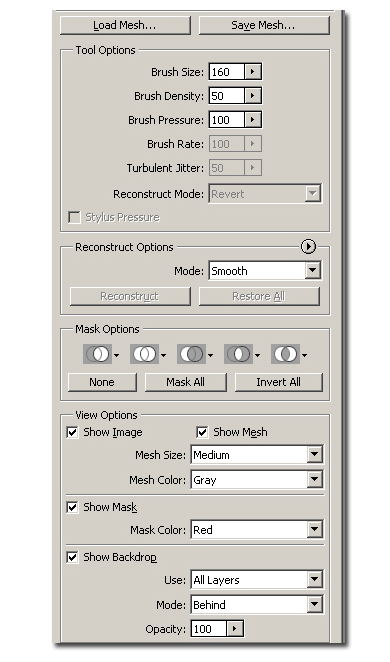Open the Brush Size slider arrow
The width and height of the screenshot is (390, 662).
pos(253,72)
